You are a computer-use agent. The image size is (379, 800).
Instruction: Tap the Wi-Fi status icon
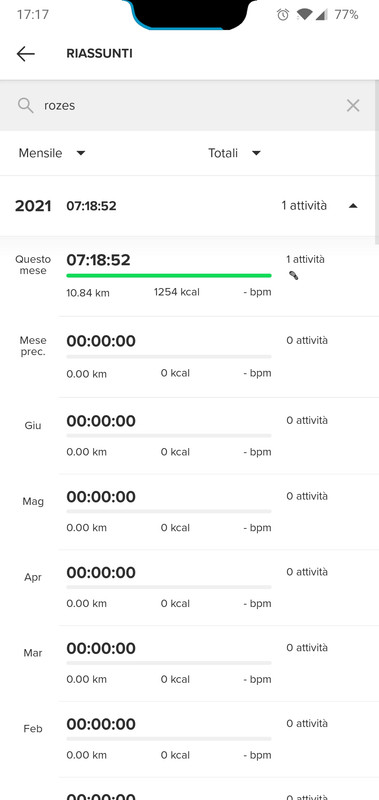[304, 15]
